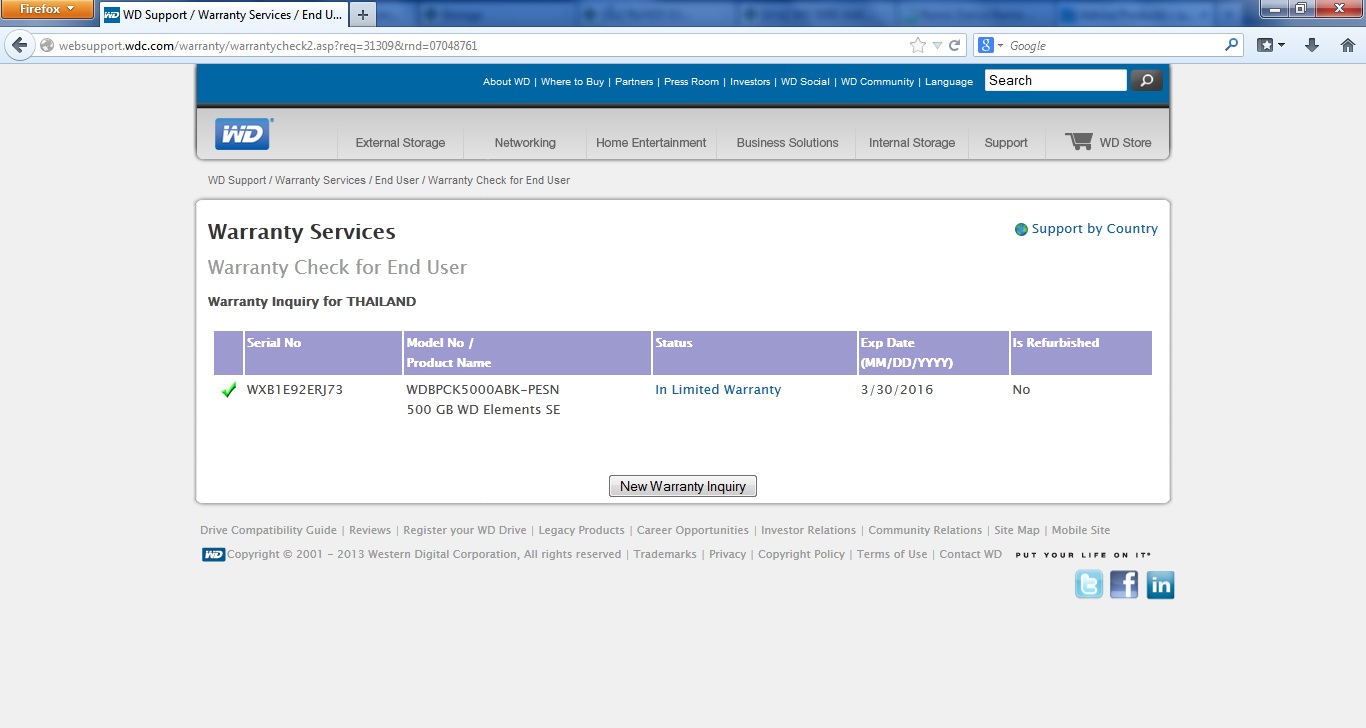The width and height of the screenshot is (1366, 728).
Task: Open the Mobile Site footer link
Action: coord(1081,530)
